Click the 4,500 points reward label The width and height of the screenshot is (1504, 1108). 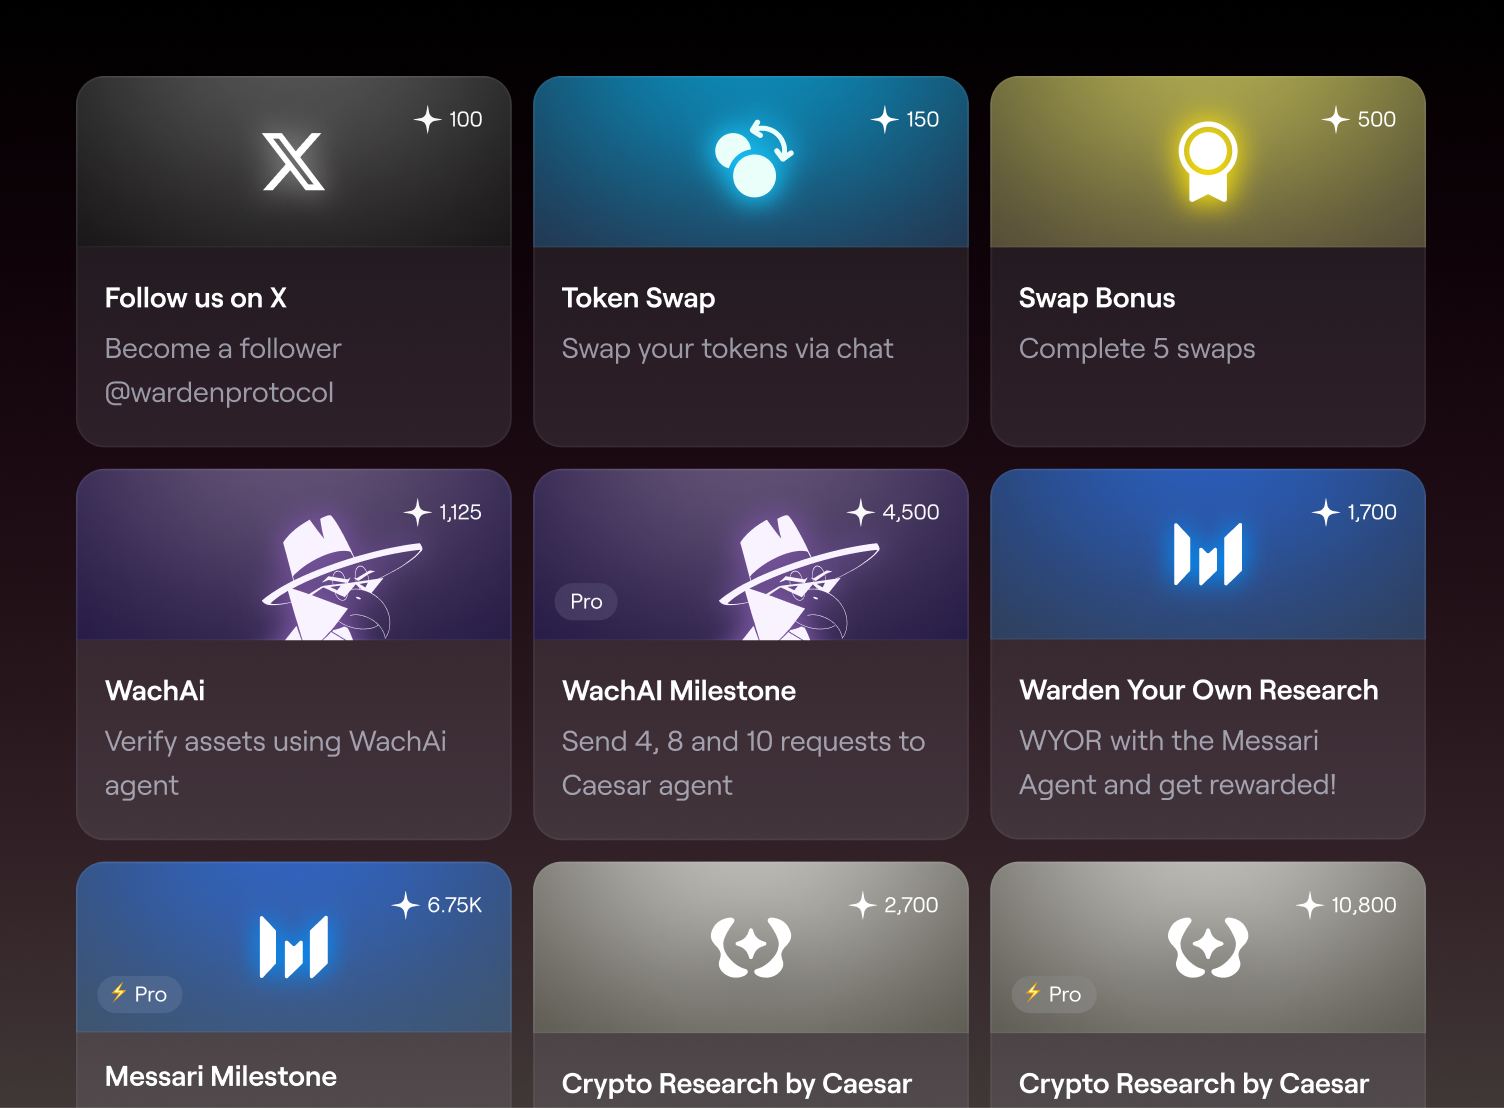pyautogui.click(x=894, y=513)
